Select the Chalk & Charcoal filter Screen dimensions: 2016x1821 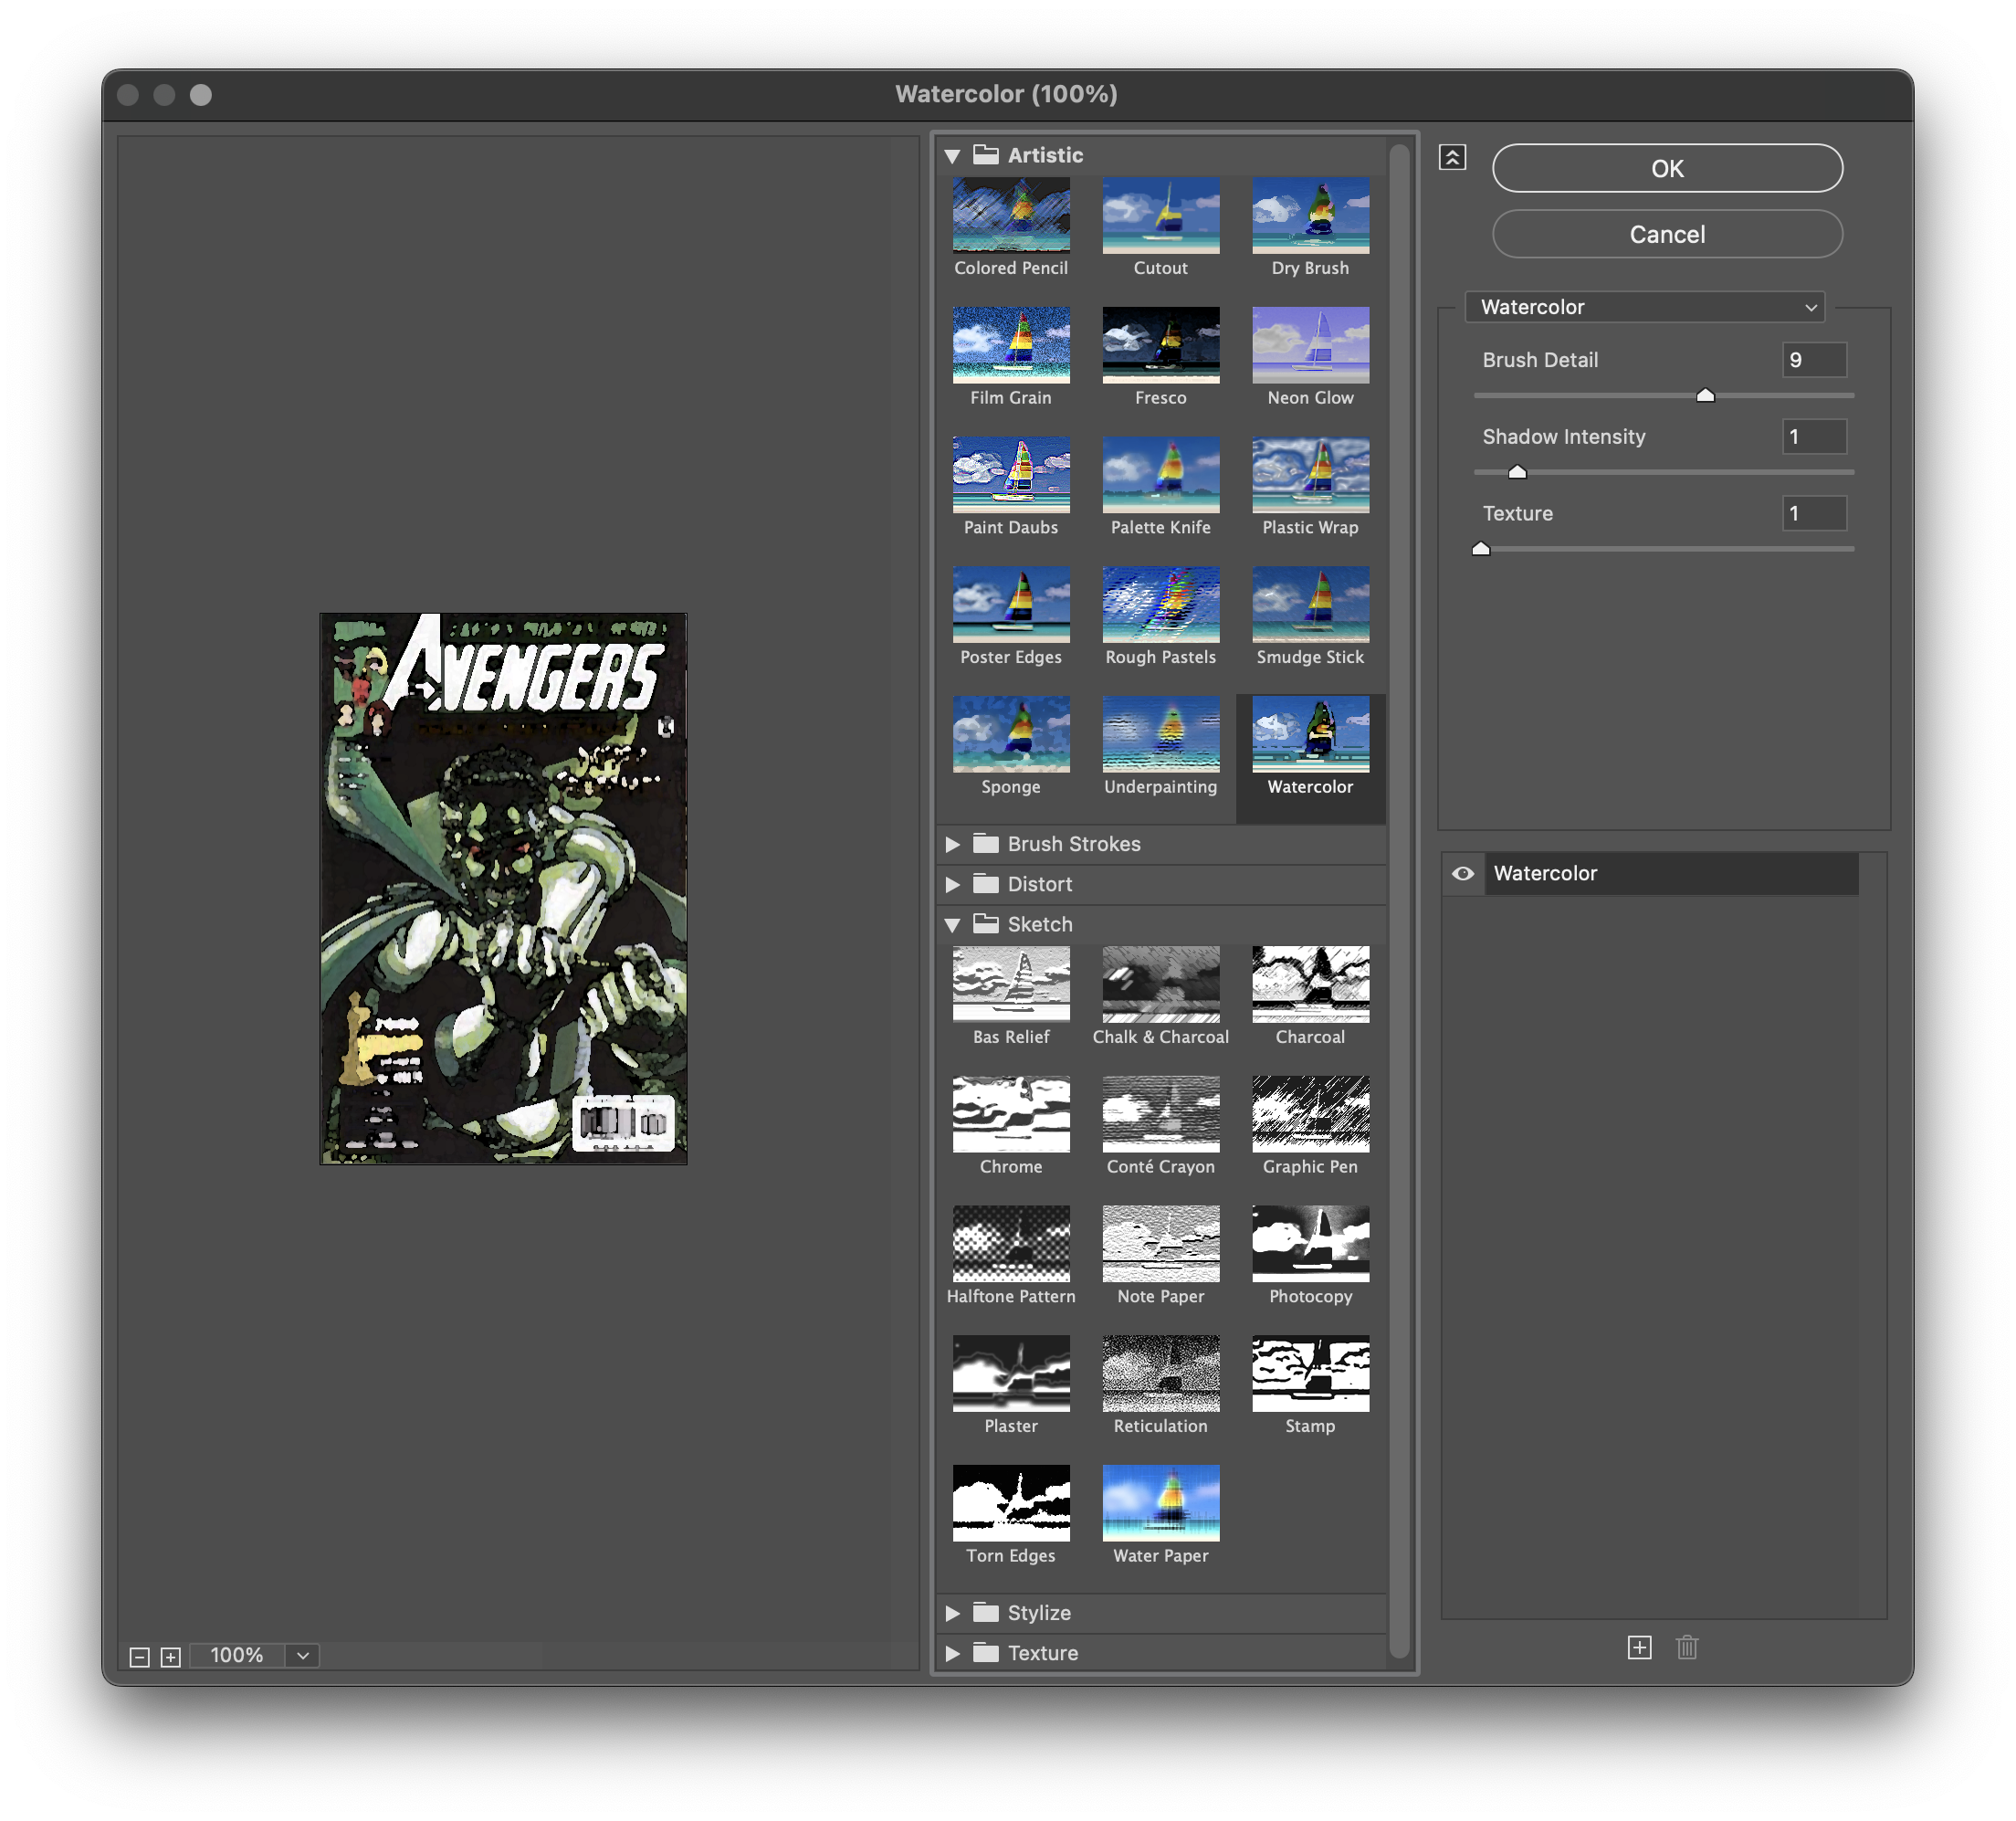(x=1160, y=985)
